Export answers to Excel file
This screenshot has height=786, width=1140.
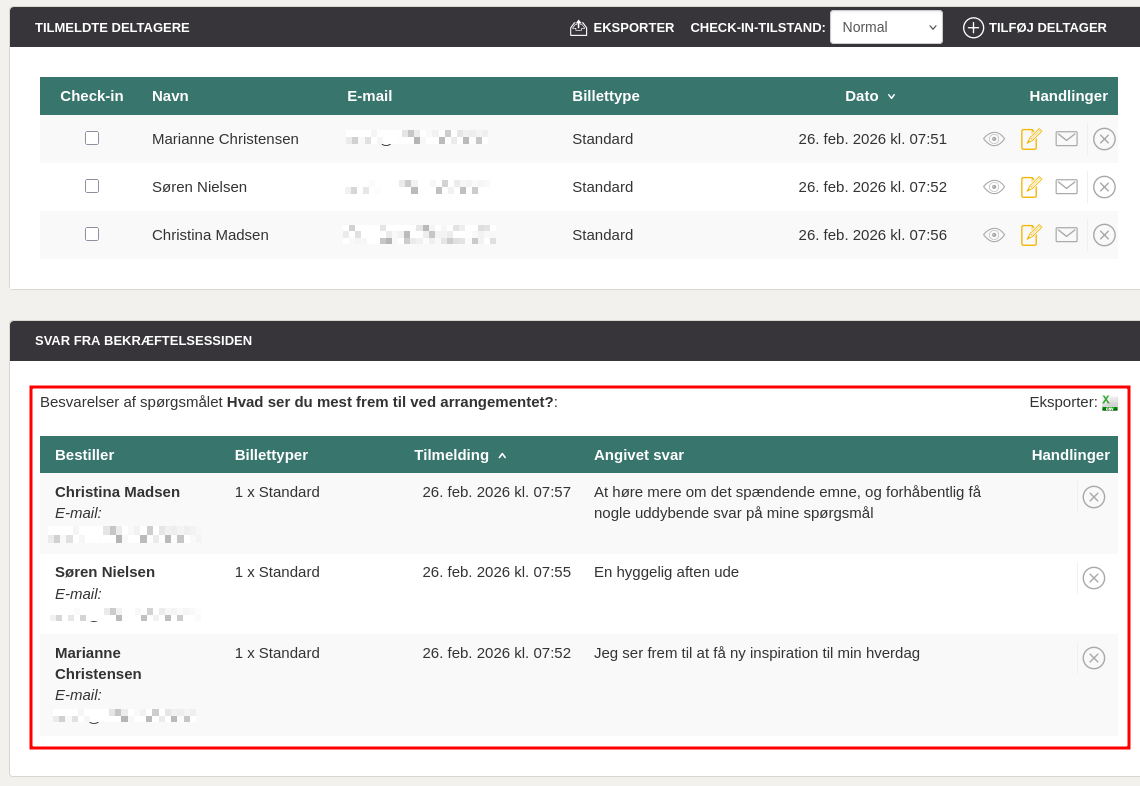tap(1109, 402)
